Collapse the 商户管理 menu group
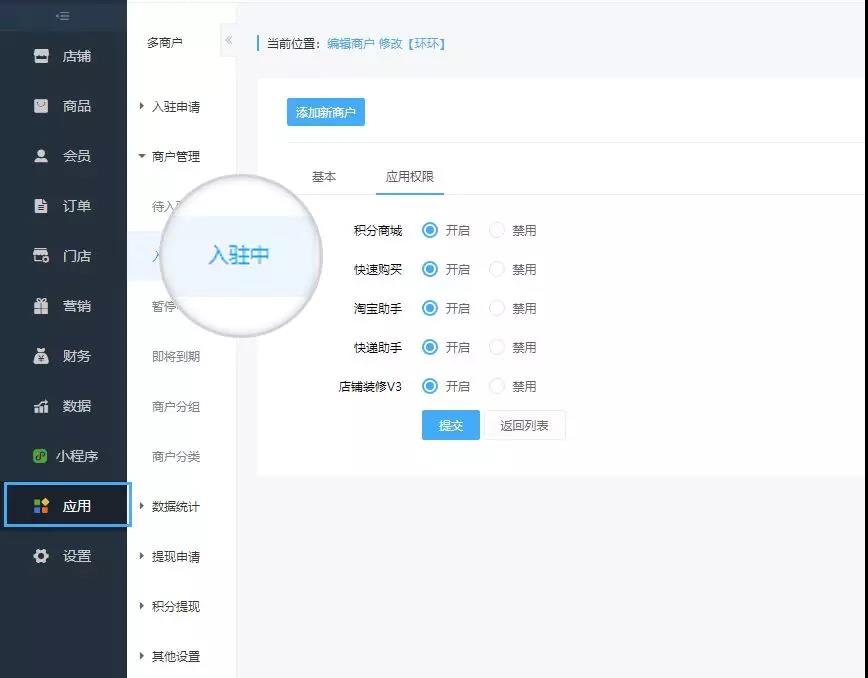The image size is (868, 678). [x=169, y=157]
